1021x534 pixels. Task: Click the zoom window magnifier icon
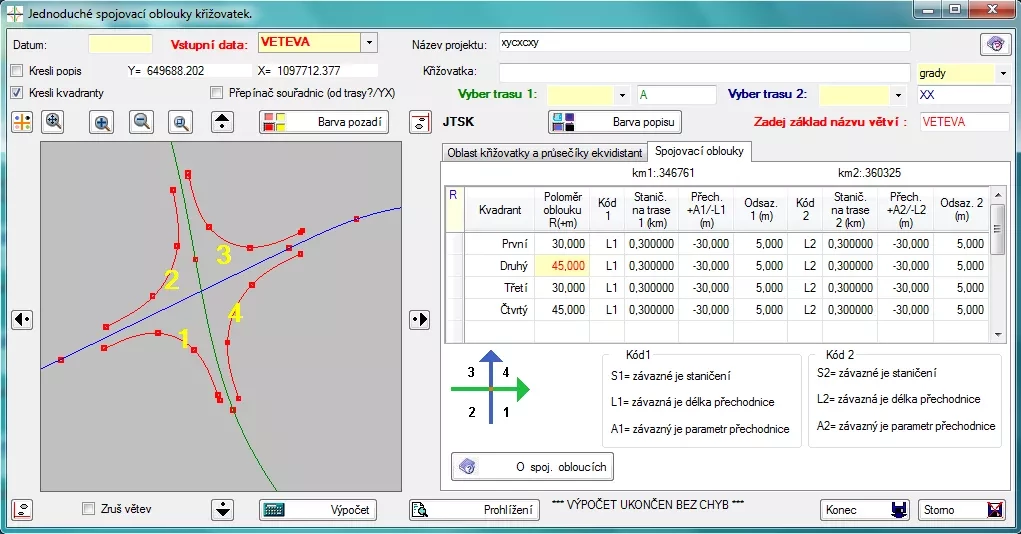pyautogui.click(x=181, y=122)
